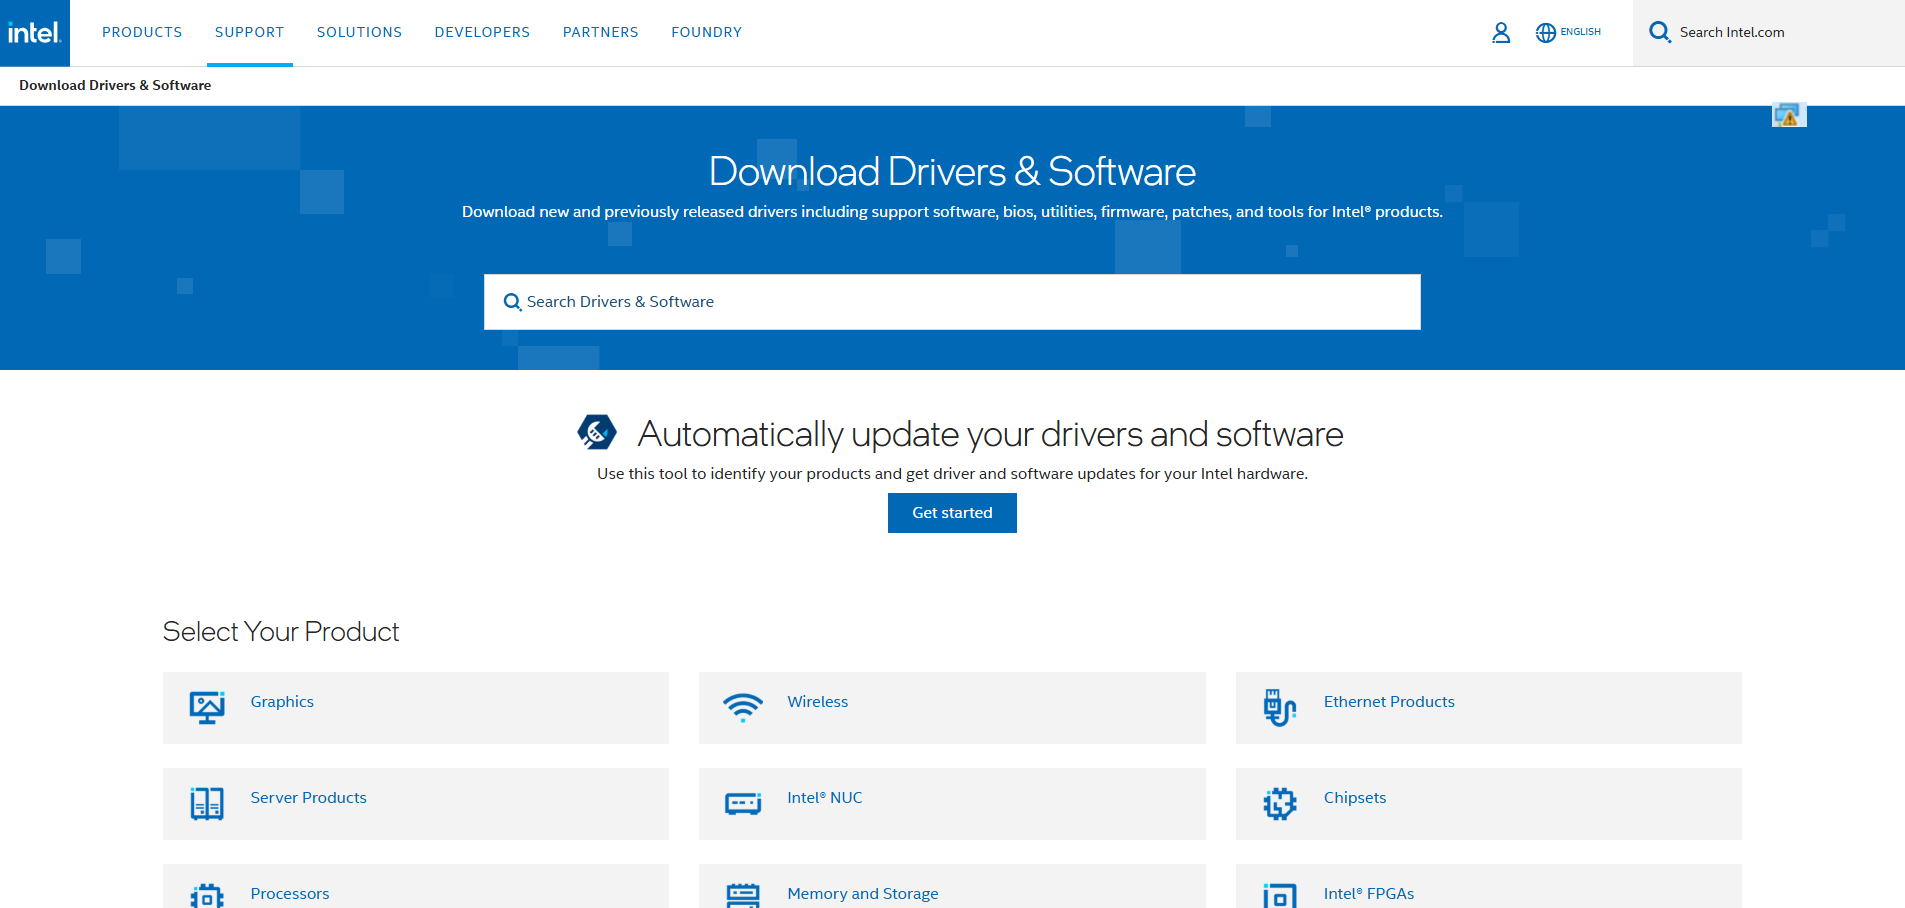Click the Ethernet Products cable icon
The width and height of the screenshot is (1905, 908).
[1280, 707]
